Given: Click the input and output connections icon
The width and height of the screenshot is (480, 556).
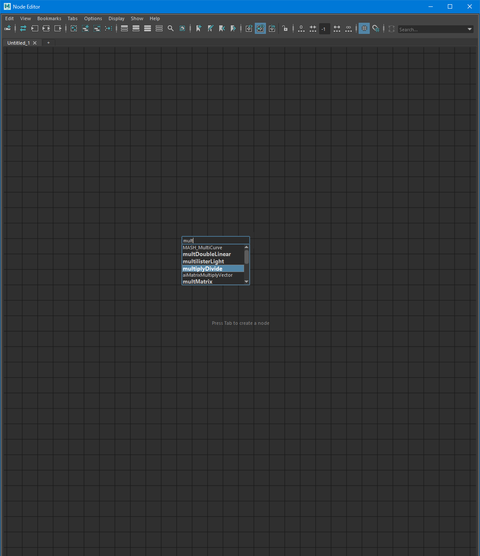Looking at the screenshot, I should pyautogui.click(x=46, y=29).
